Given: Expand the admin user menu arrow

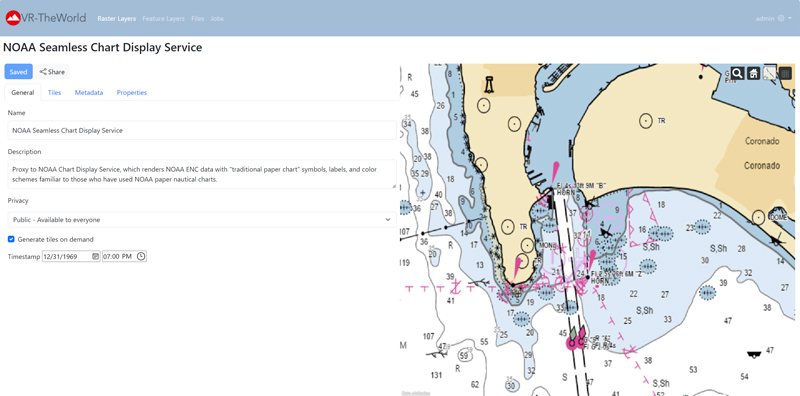Looking at the screenshot, I should (x=790, y=18).
